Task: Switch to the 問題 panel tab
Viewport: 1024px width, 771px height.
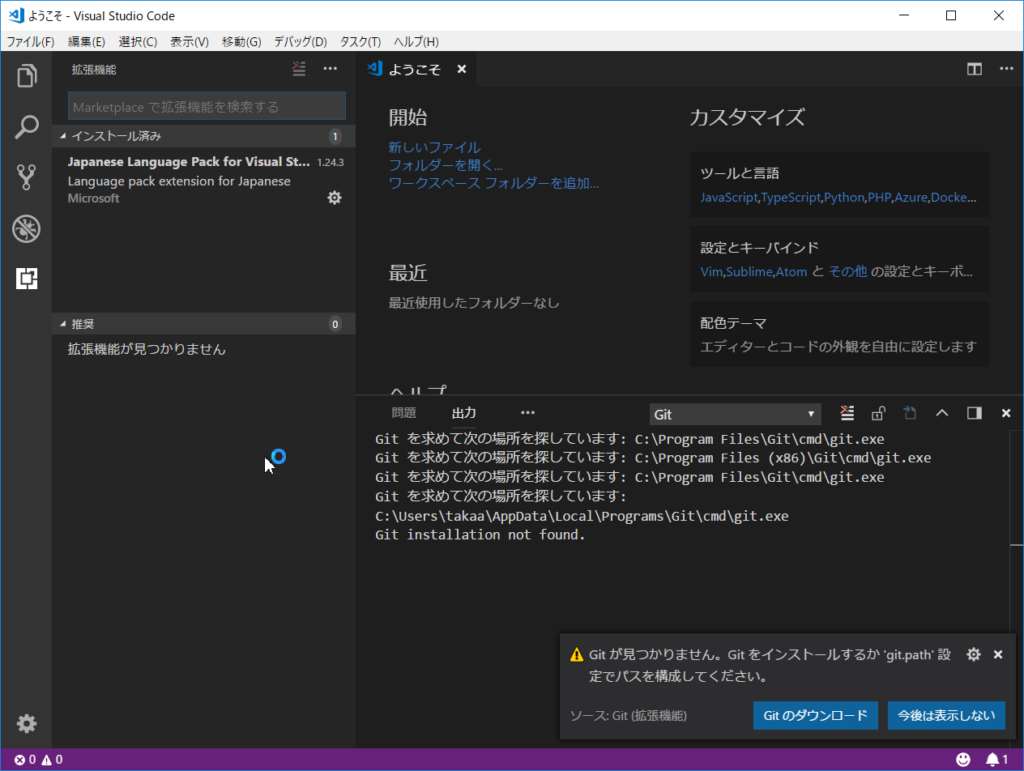Action: (x=404, y=413)
